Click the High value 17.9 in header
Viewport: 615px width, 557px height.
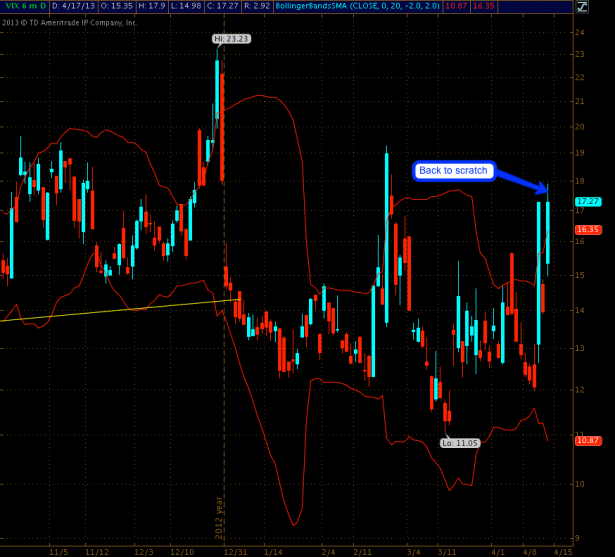point(163,6)
